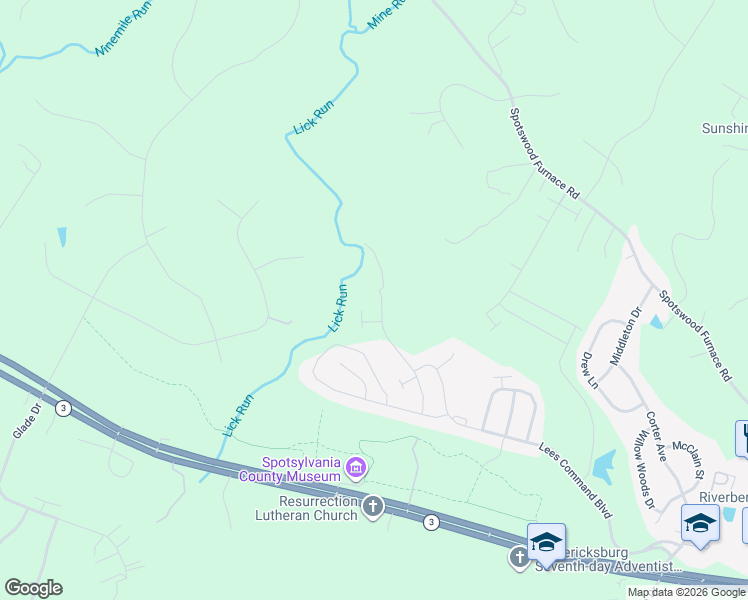Image resolution: width=748 pixels, height=600 pixels.
Task: Open the Google logo link
Action: pos(33,588)
